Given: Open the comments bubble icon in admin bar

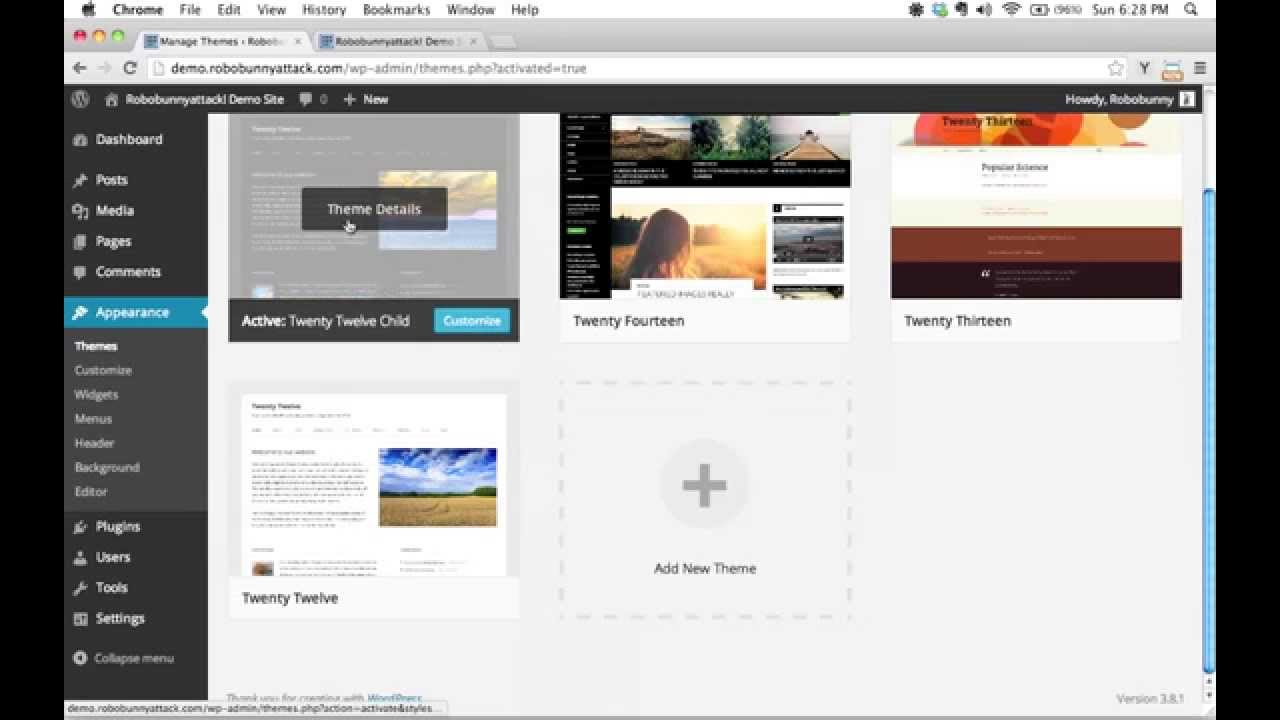Looking at the screenshot, I should (x=306, y=99).
